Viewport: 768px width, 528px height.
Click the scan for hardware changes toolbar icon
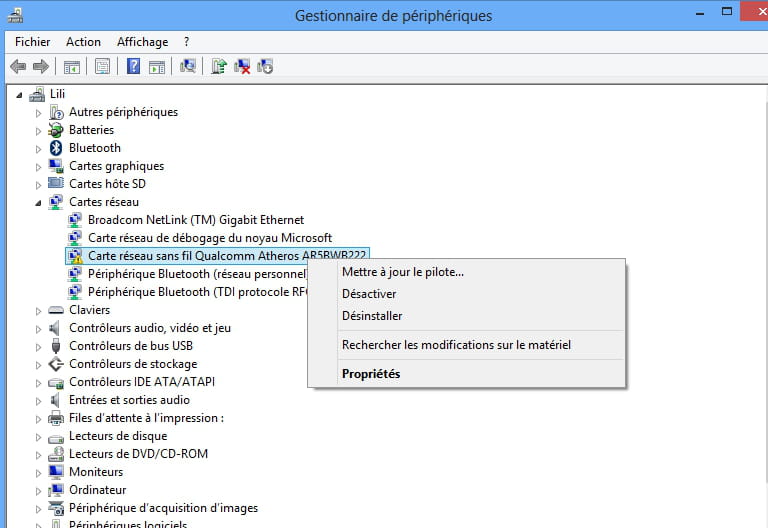tap(187, 66)
